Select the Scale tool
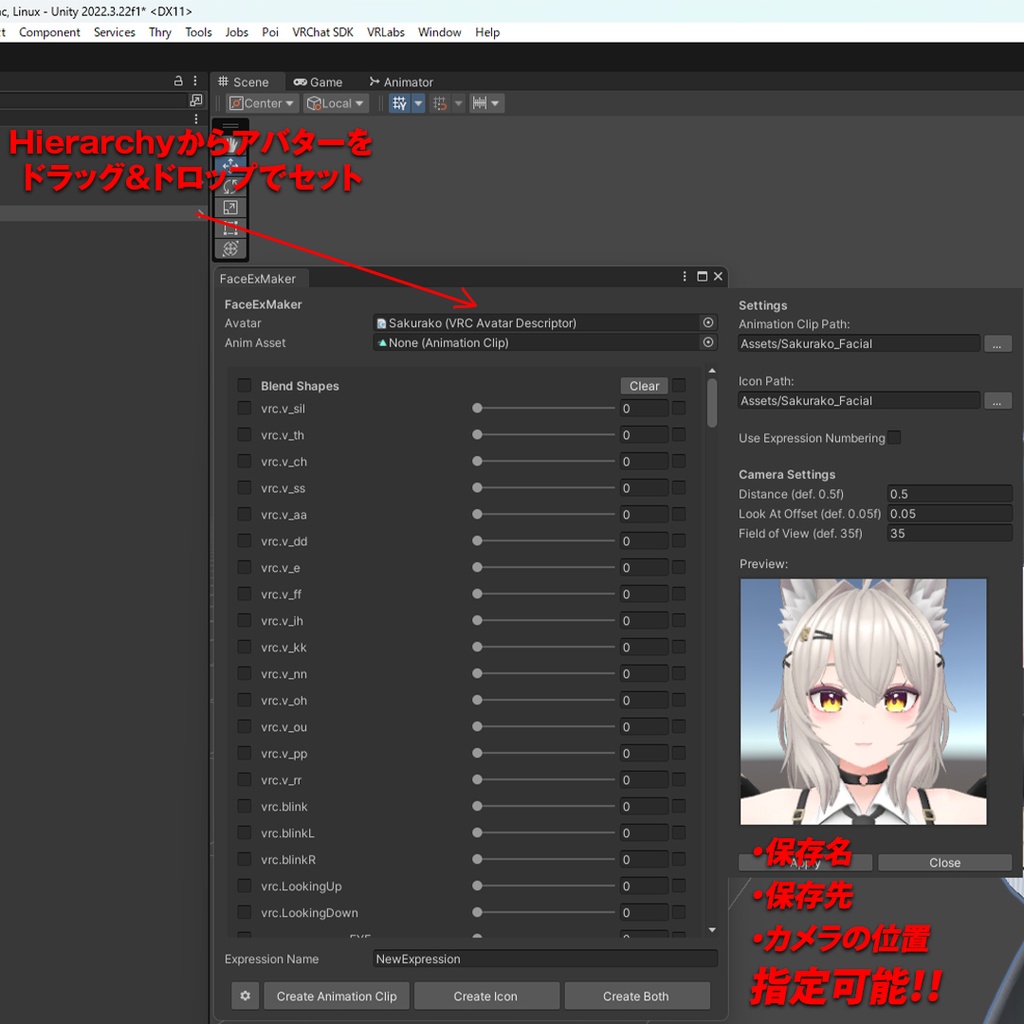The height and width of the screenshot is (1024, 1024). point(230,207)
